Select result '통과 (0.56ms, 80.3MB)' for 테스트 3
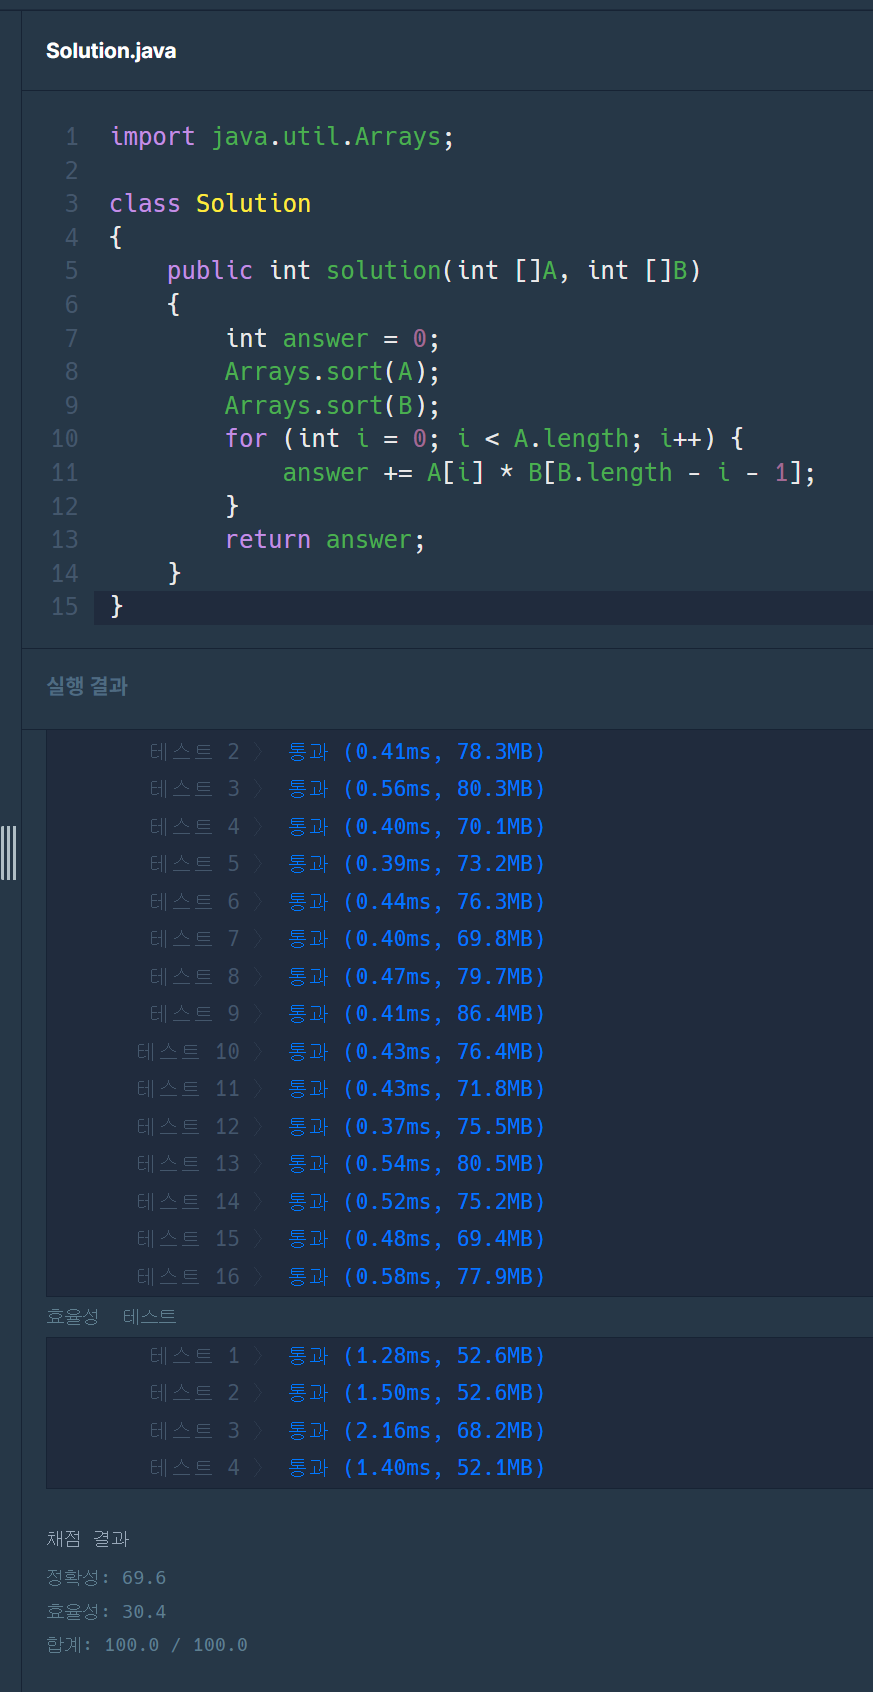This screenshot has height=1692, width=873. pyautogui.click(x=416, y=788)
